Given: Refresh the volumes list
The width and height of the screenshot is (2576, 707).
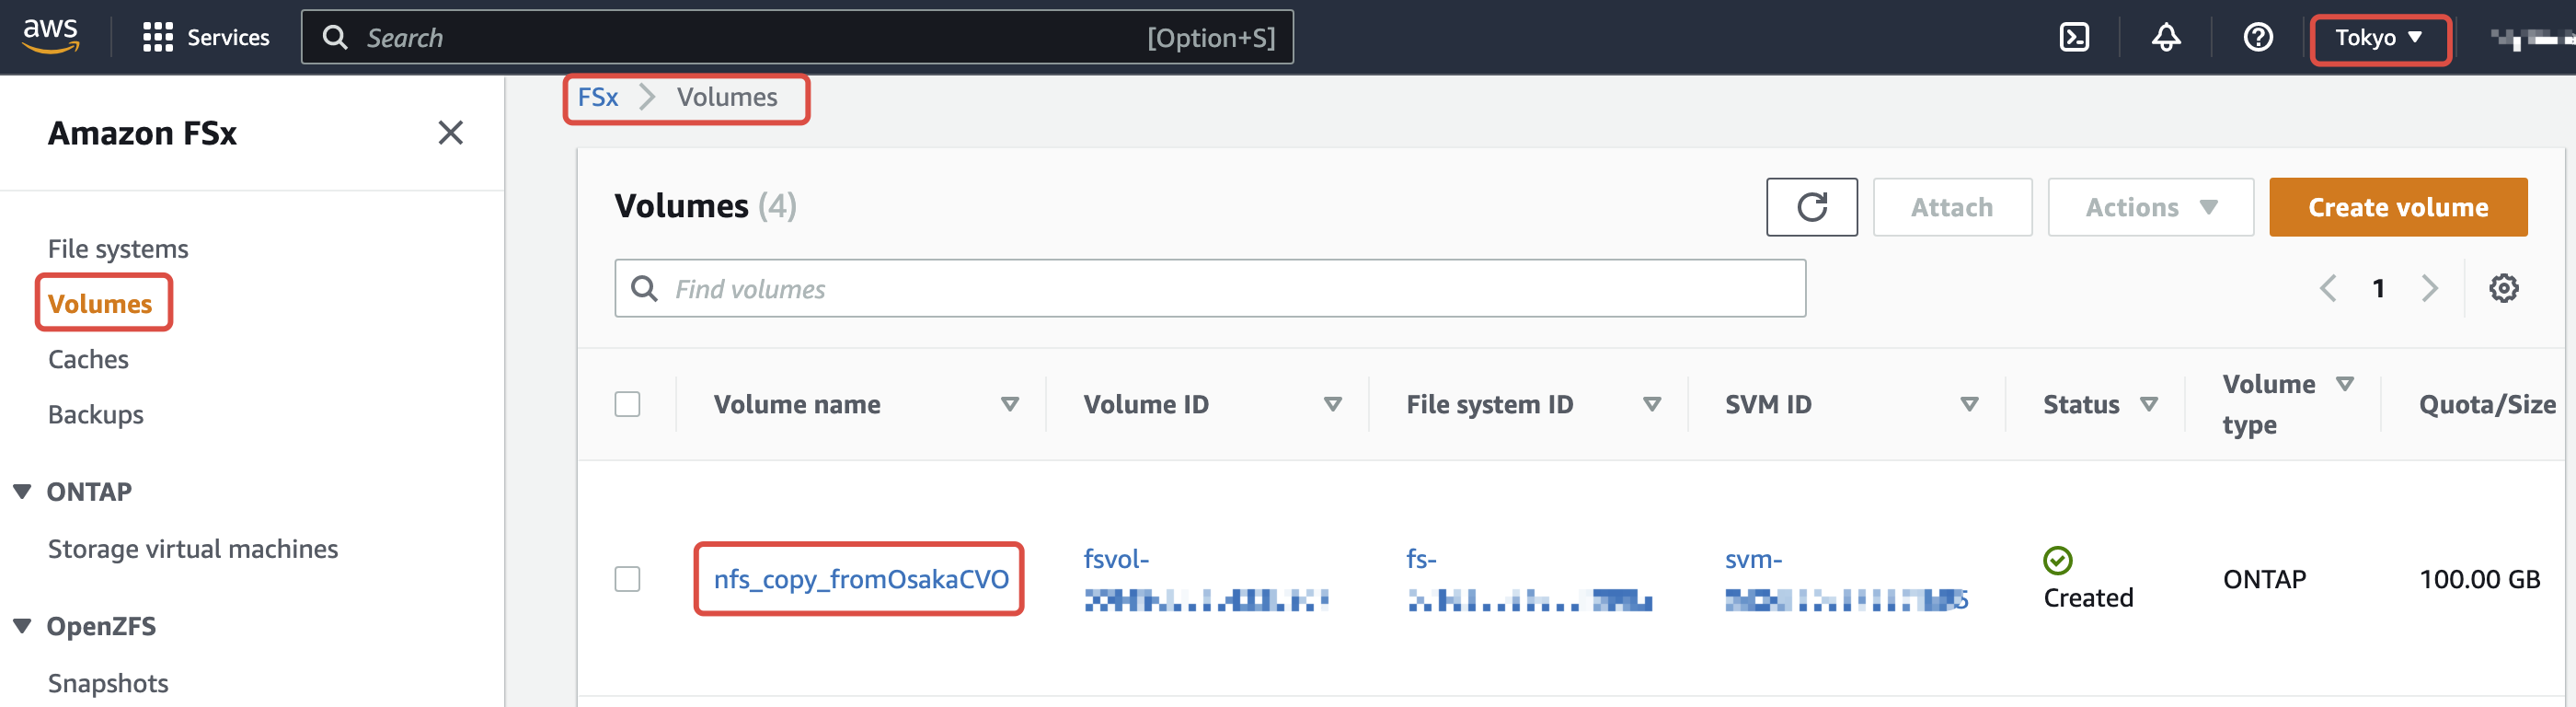Looking at the screenshot, I should [1811, 207].
